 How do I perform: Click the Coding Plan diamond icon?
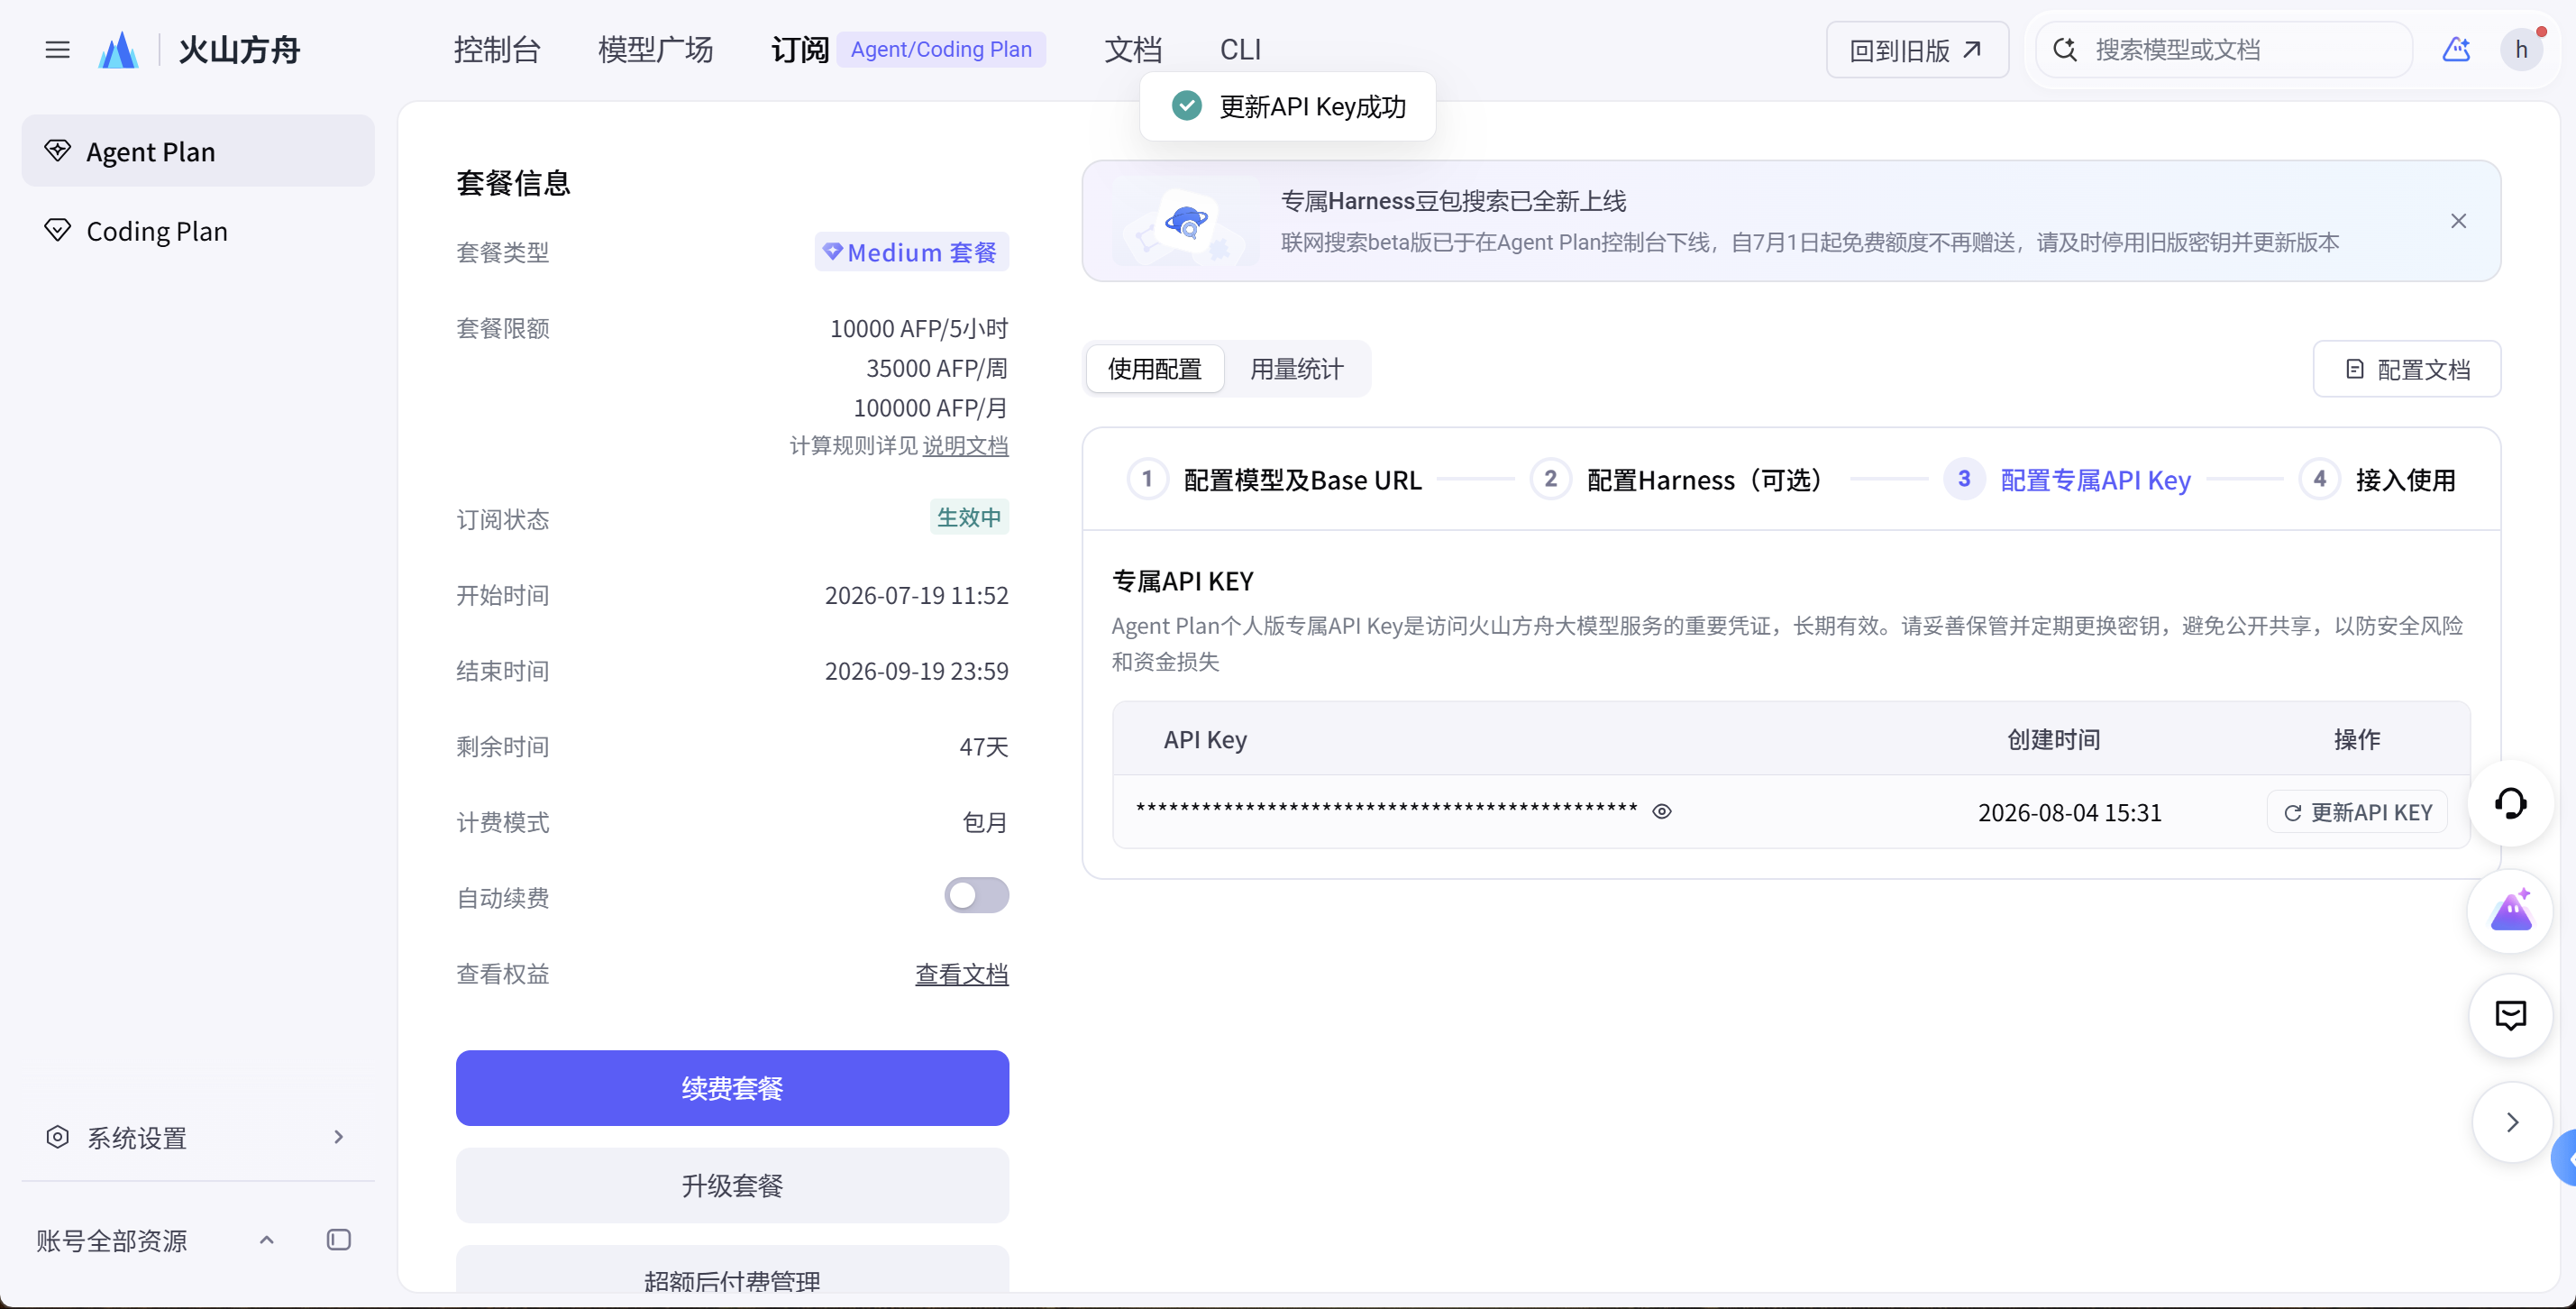[57, 230]
